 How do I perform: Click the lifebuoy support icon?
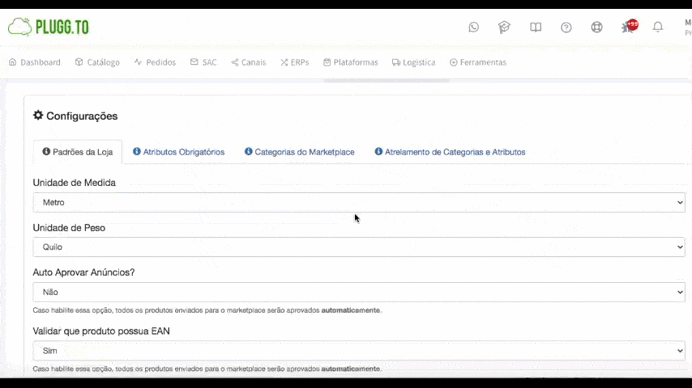coord(597,27)
